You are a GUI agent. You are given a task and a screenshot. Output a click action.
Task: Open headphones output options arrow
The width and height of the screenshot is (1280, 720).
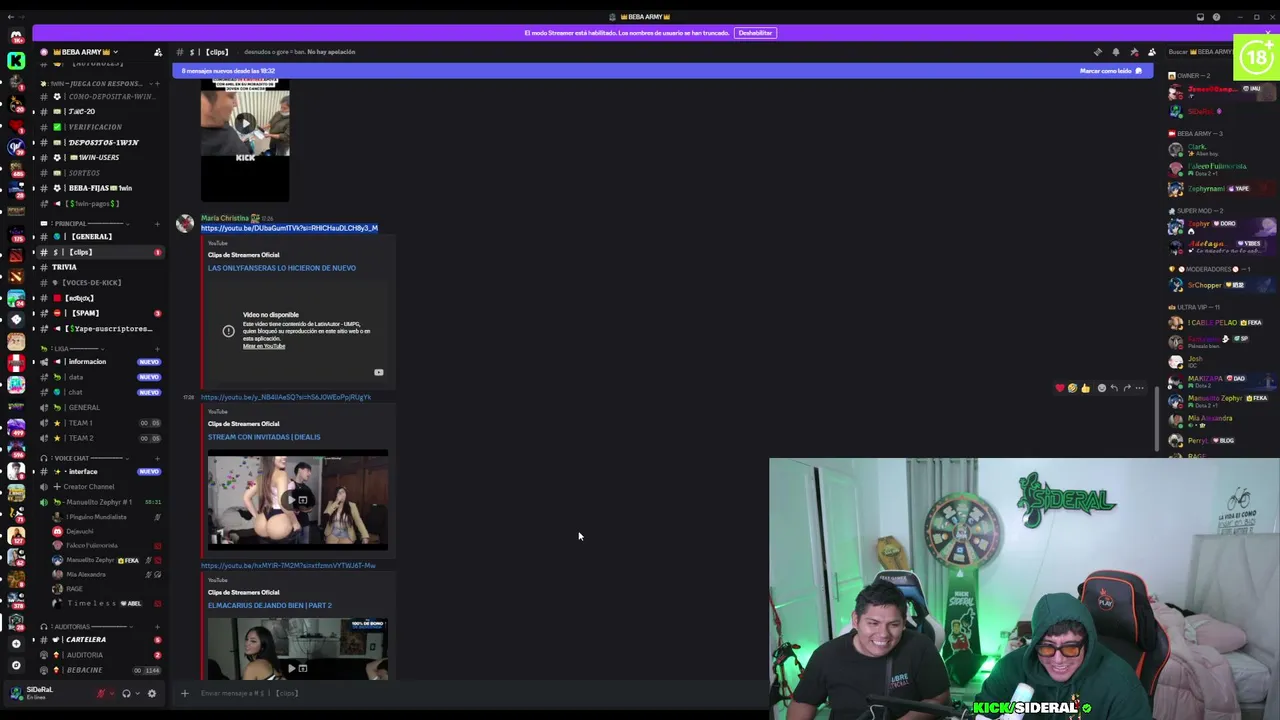click(x=137, y=693)
